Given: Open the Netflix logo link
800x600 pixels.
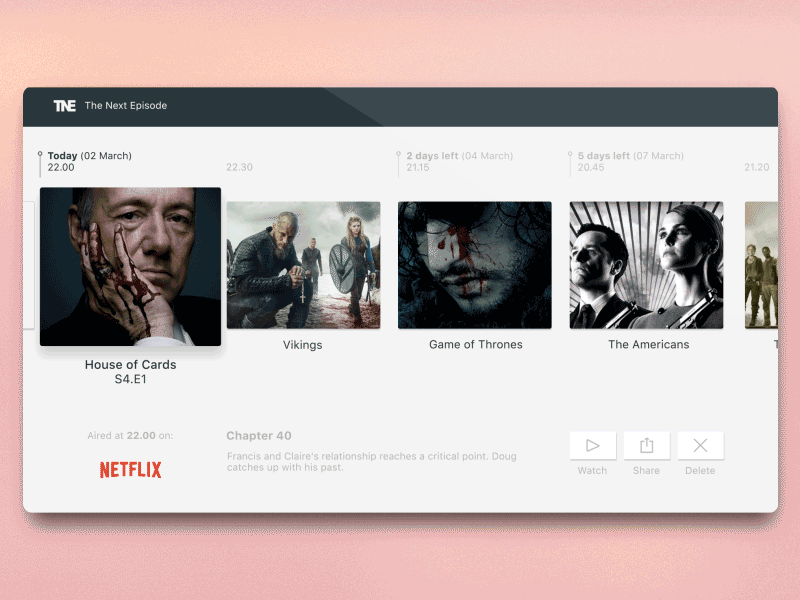Looking at the screenshot, I should tap(130, 469).
